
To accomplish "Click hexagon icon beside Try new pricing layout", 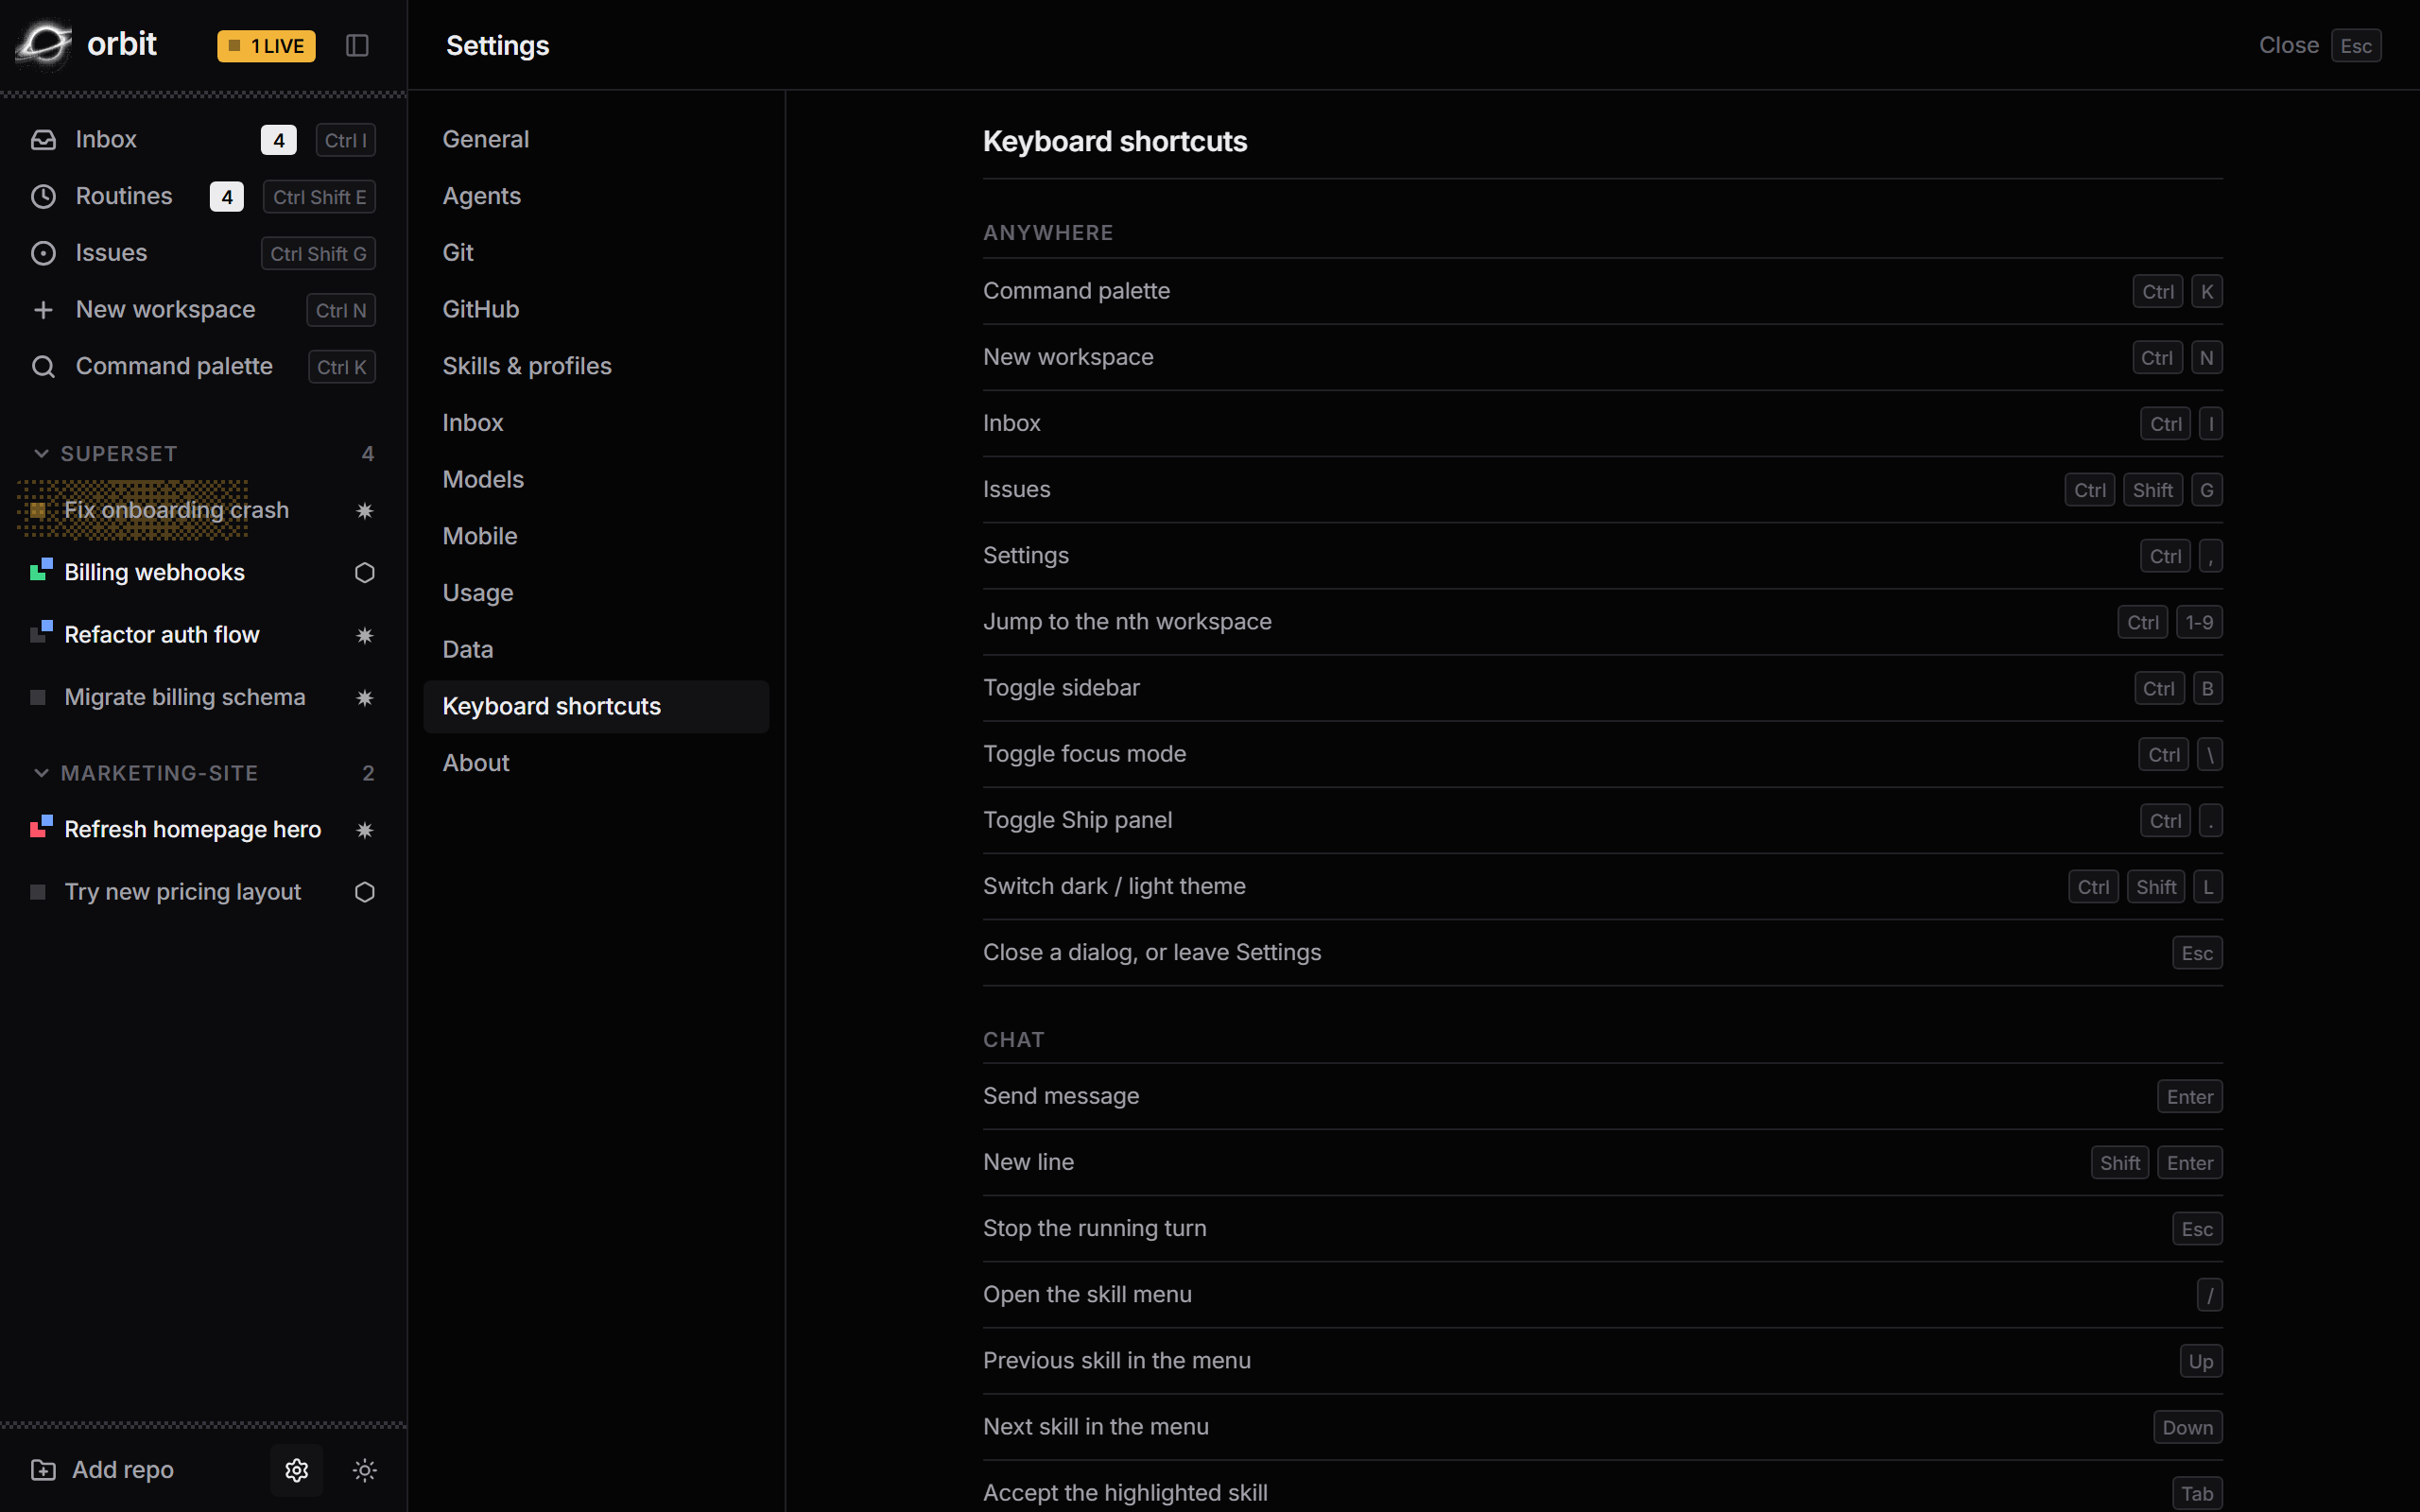I will 365,891.
